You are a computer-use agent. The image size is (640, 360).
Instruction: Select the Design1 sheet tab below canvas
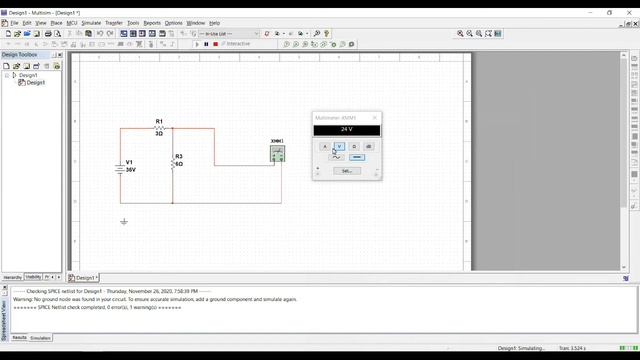click(83, 278)
